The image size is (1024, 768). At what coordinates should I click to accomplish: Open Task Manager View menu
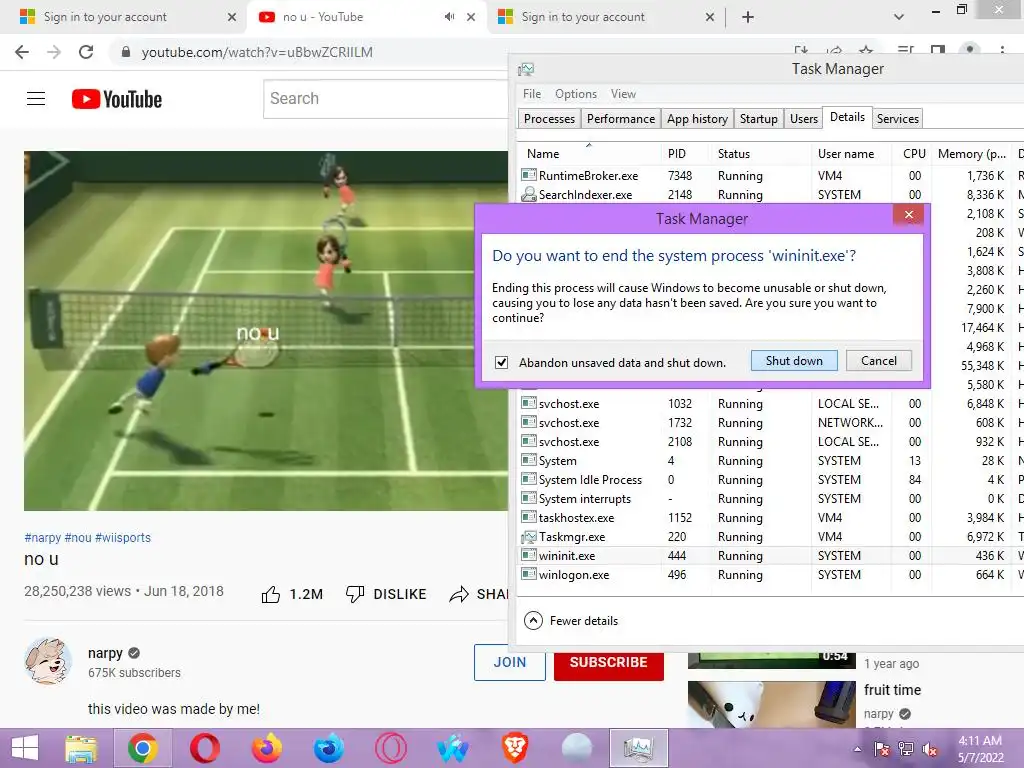(x=623, y=94)
